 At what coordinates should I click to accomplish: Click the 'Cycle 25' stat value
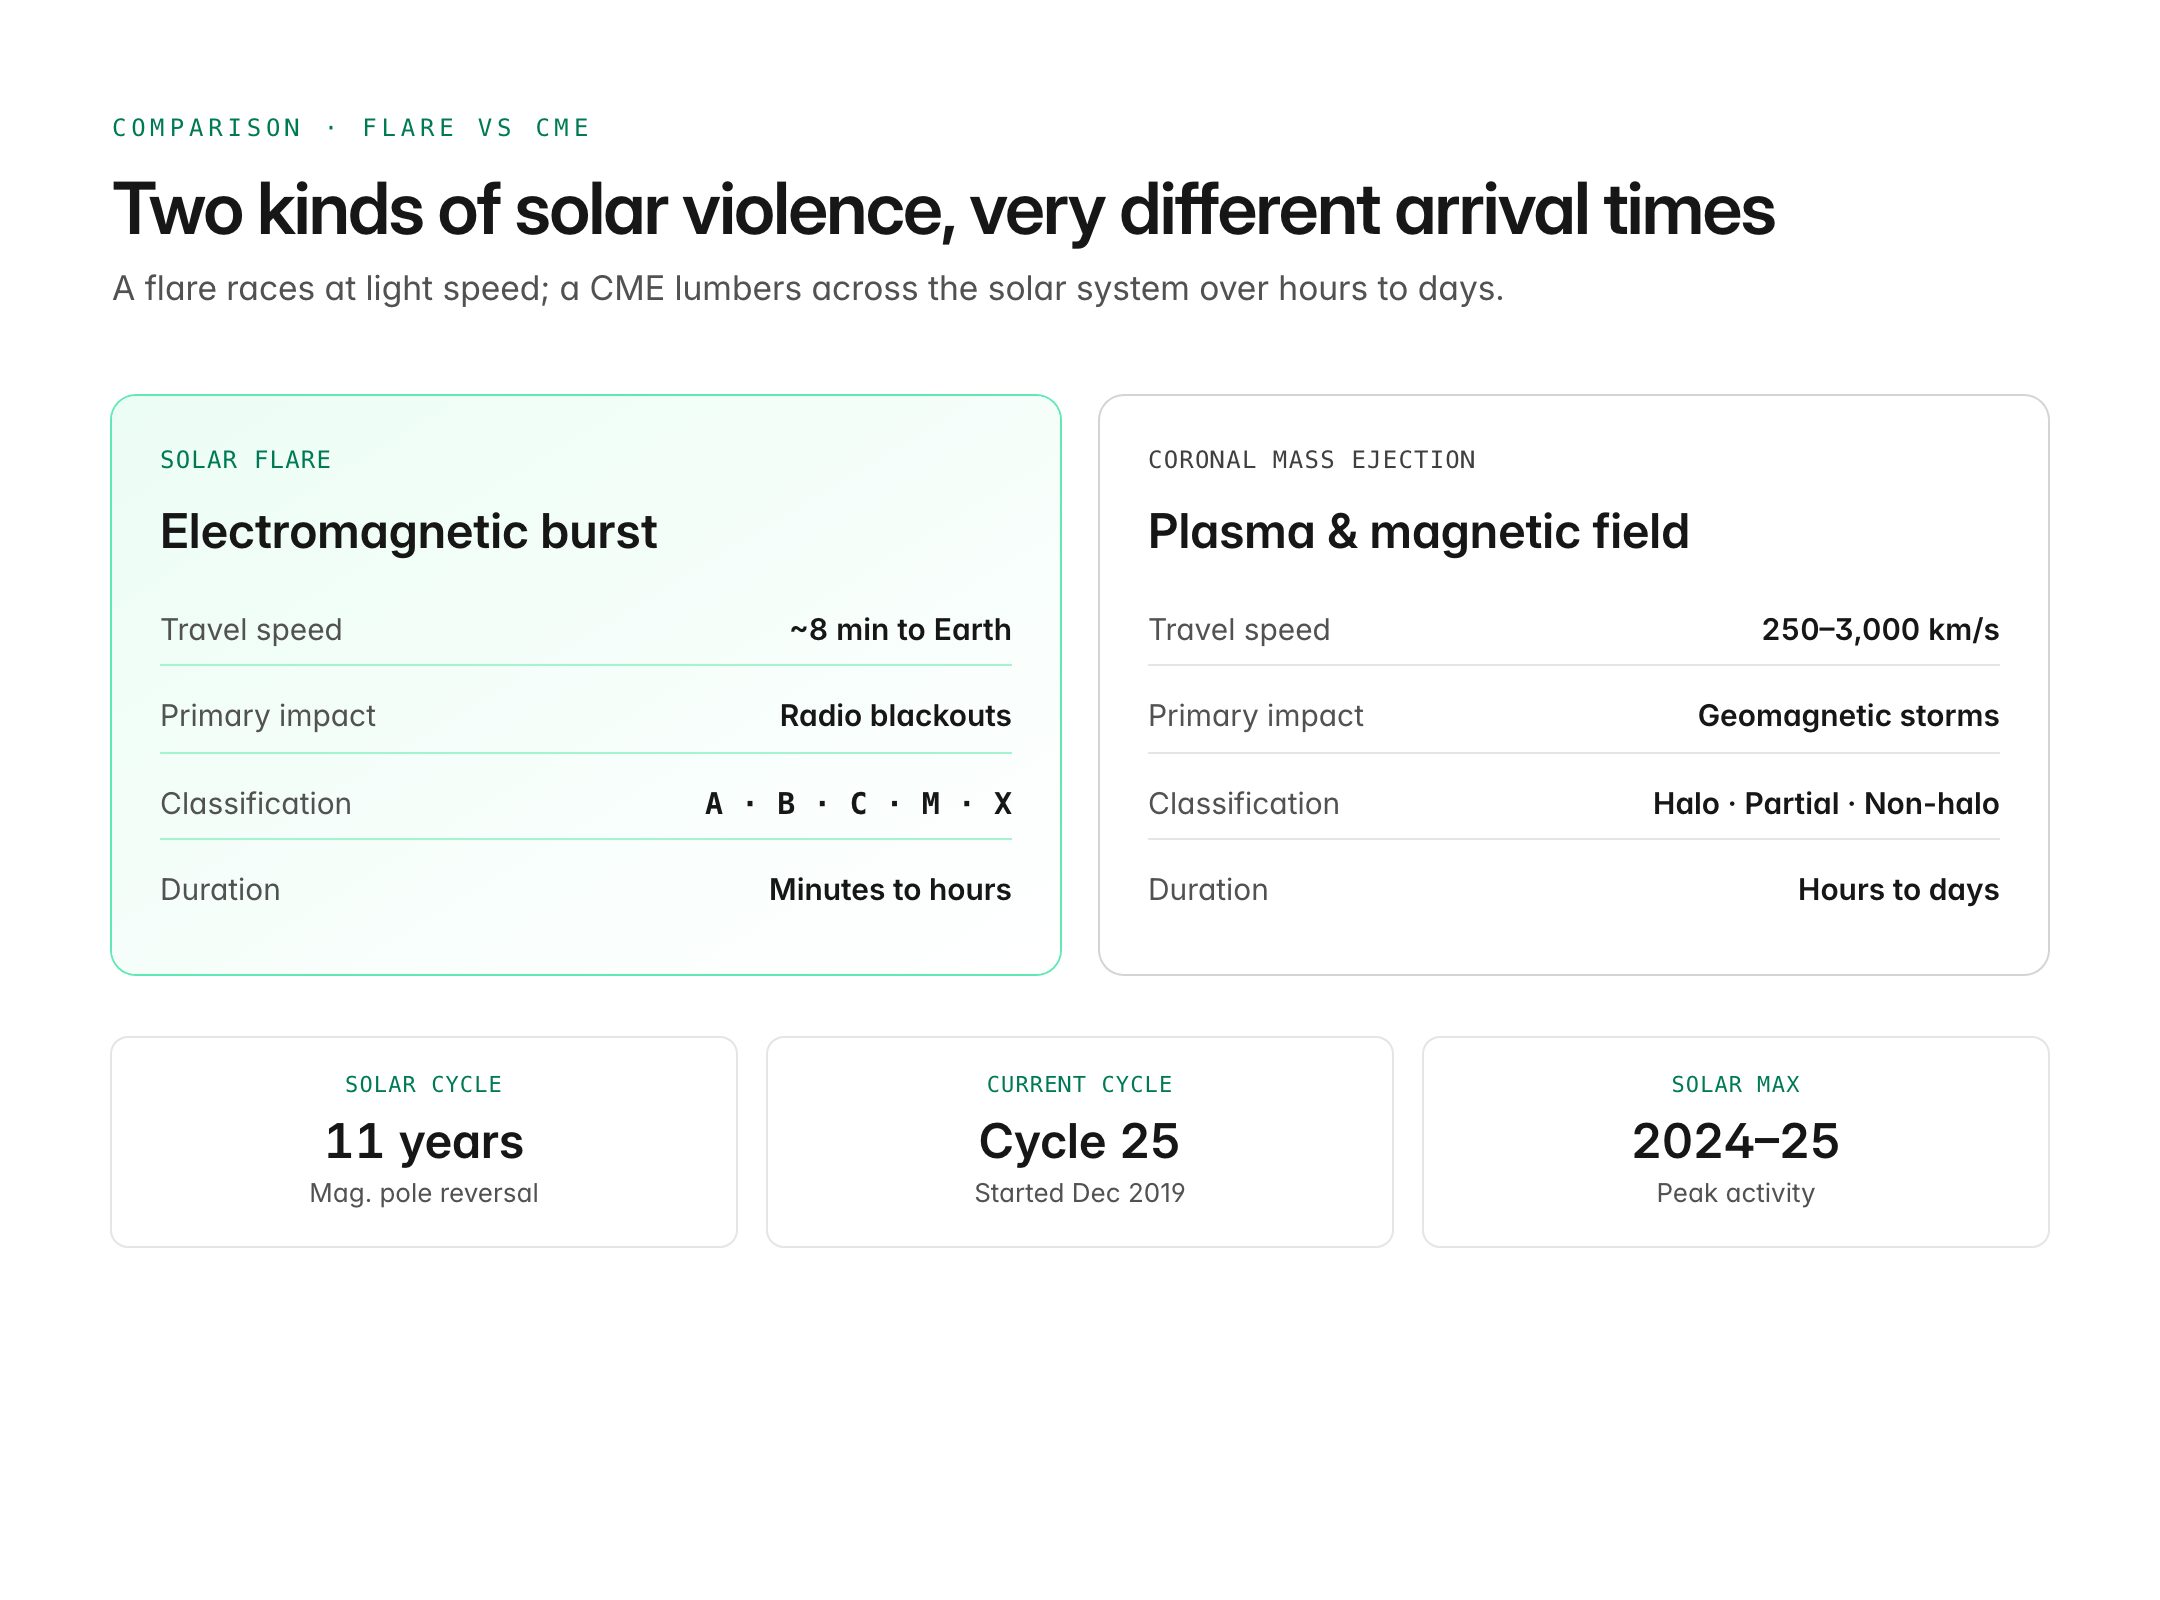point(1080,1142)
